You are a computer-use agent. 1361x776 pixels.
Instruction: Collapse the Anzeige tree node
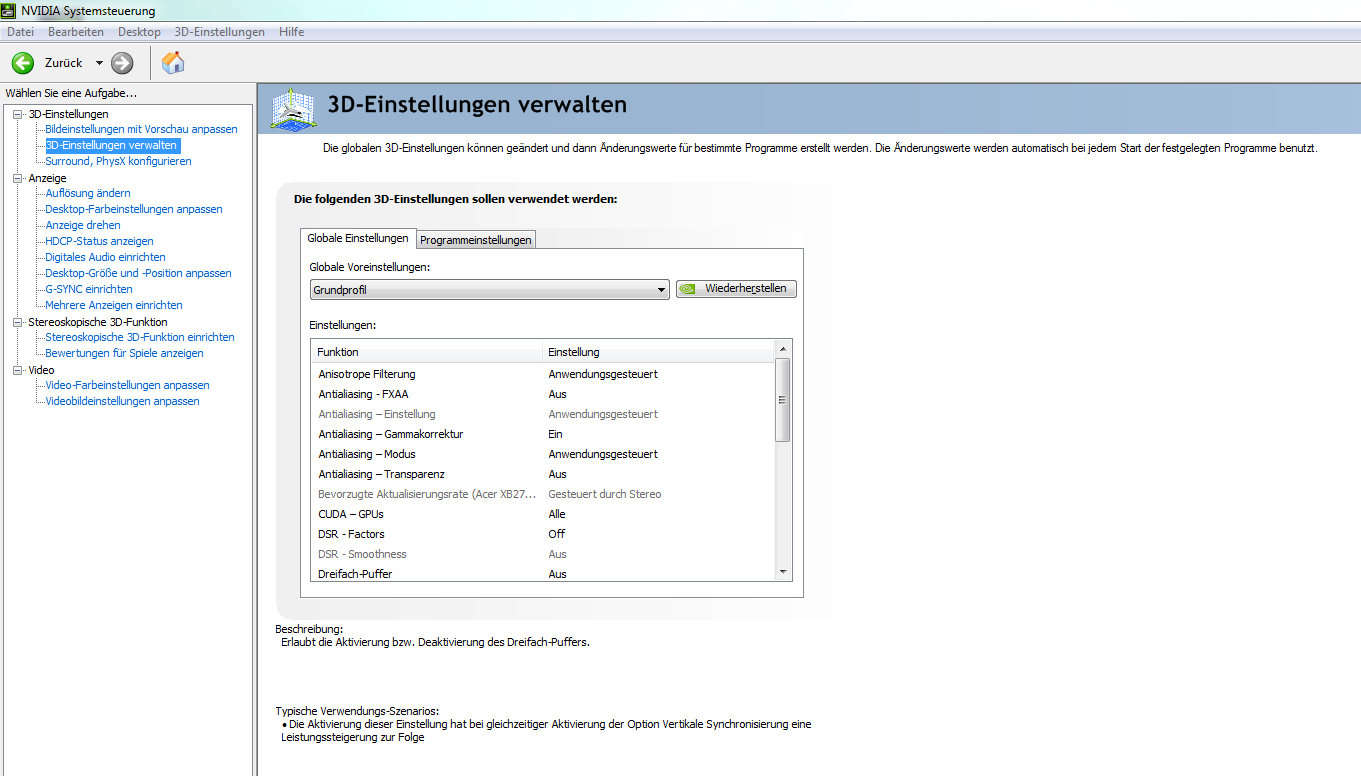coord(17,178)
